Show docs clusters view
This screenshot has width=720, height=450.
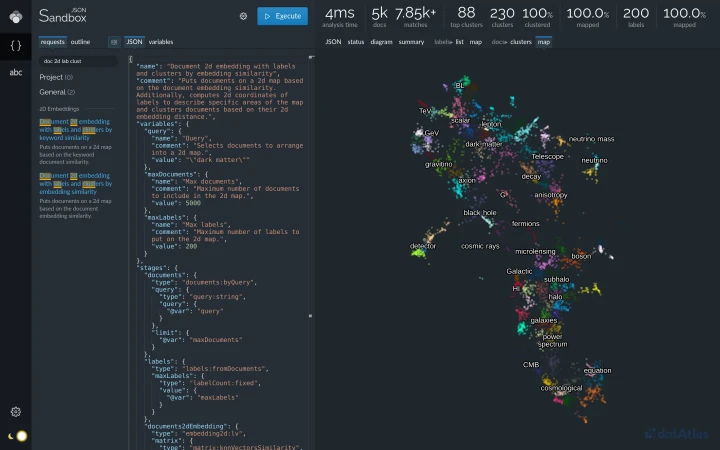coord(521,42)
